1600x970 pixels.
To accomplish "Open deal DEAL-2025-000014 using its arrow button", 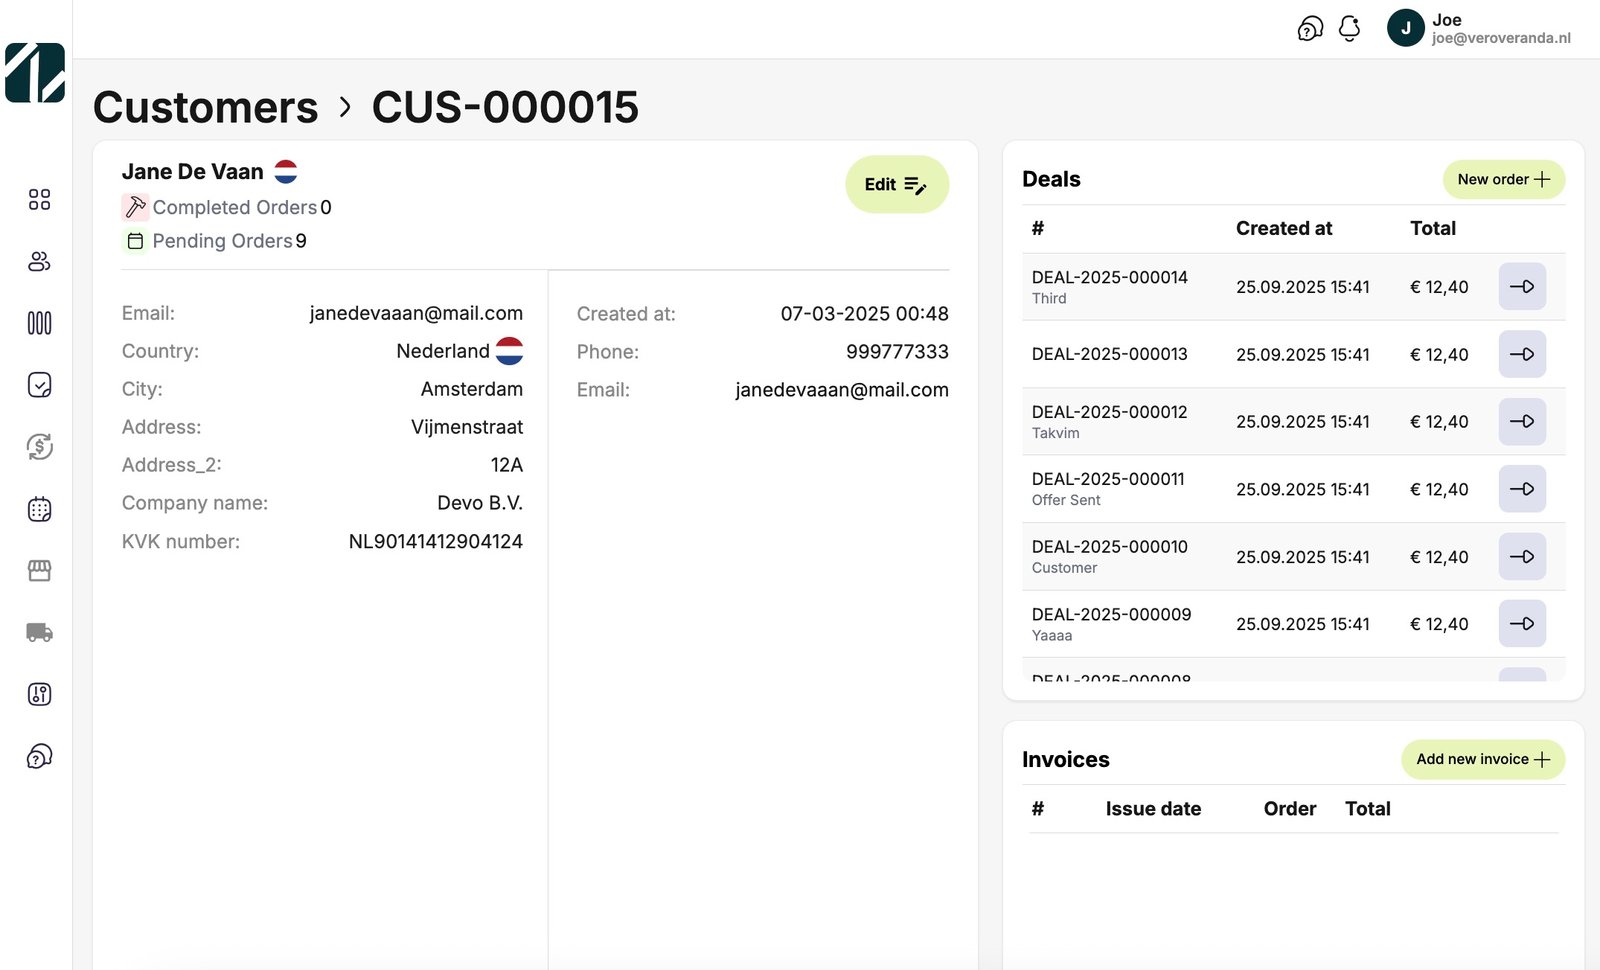I will [1522, 287].
